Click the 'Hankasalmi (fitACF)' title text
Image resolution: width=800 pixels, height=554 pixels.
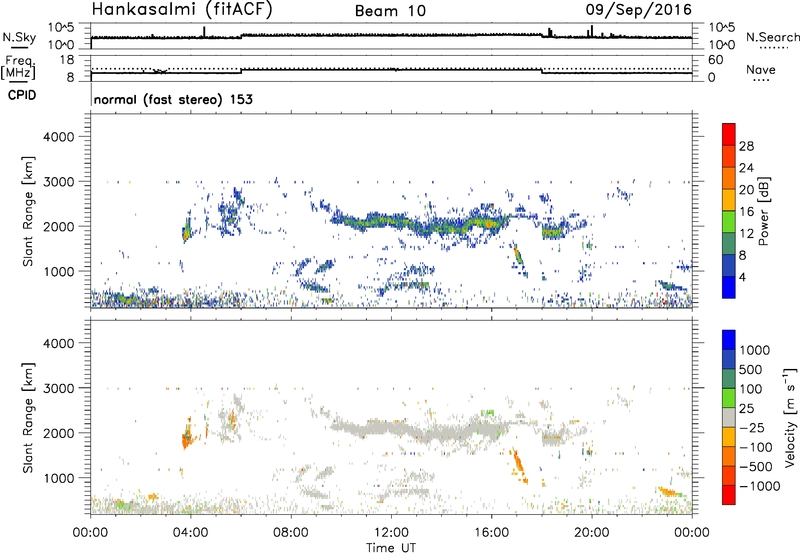tap(182, 10)
